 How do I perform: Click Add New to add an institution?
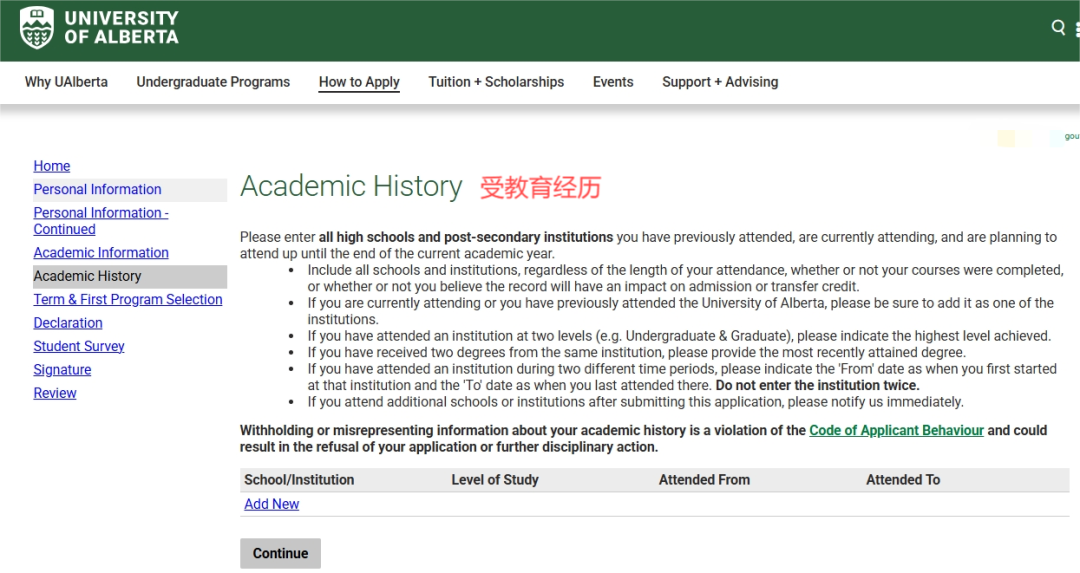click(271, 504)
